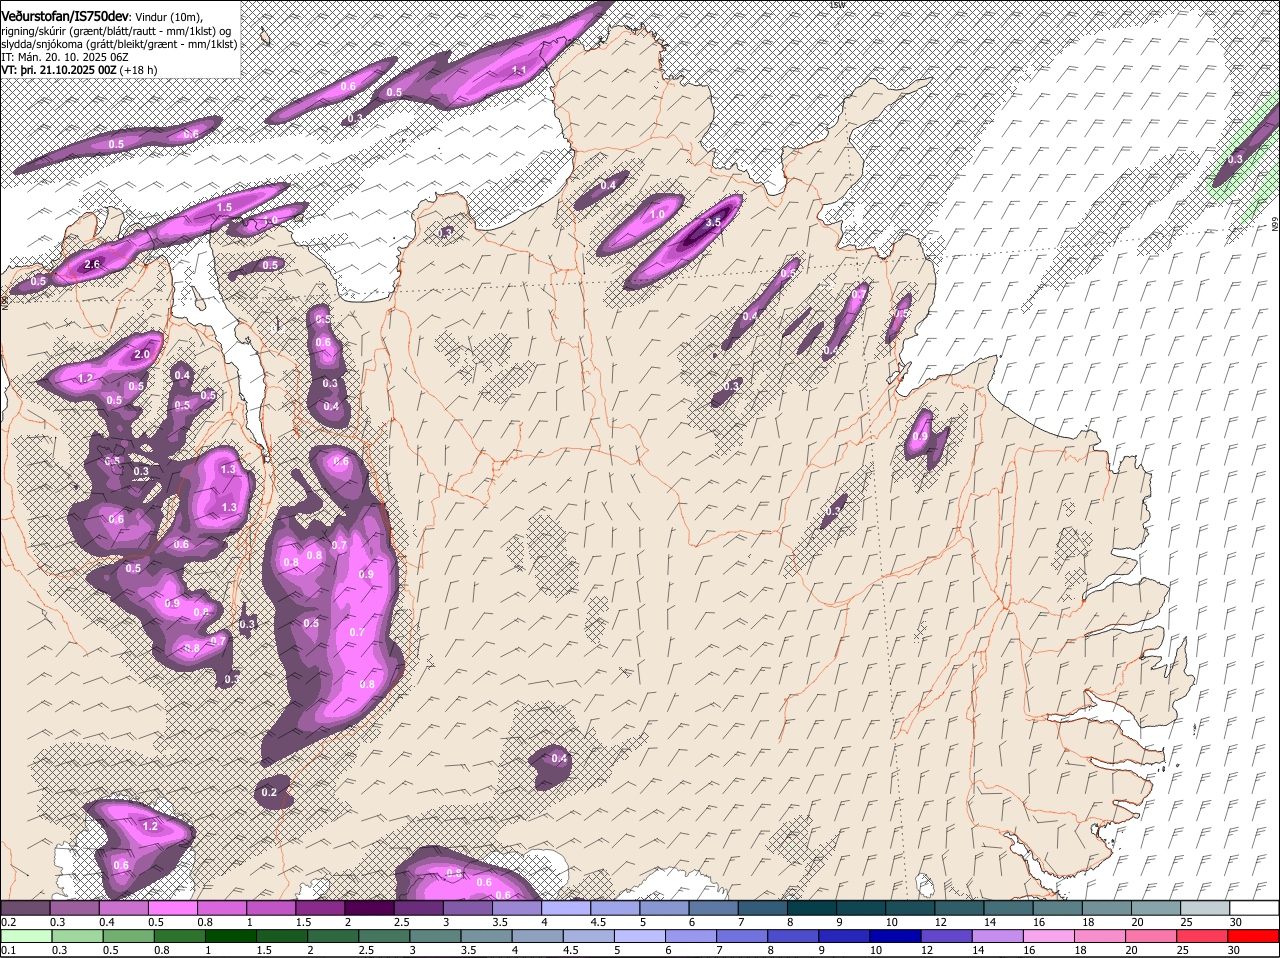Screen dimensions: 1280x958
Task: Click the dark purple snow swatch starting at 2
Action: (369, 908)
